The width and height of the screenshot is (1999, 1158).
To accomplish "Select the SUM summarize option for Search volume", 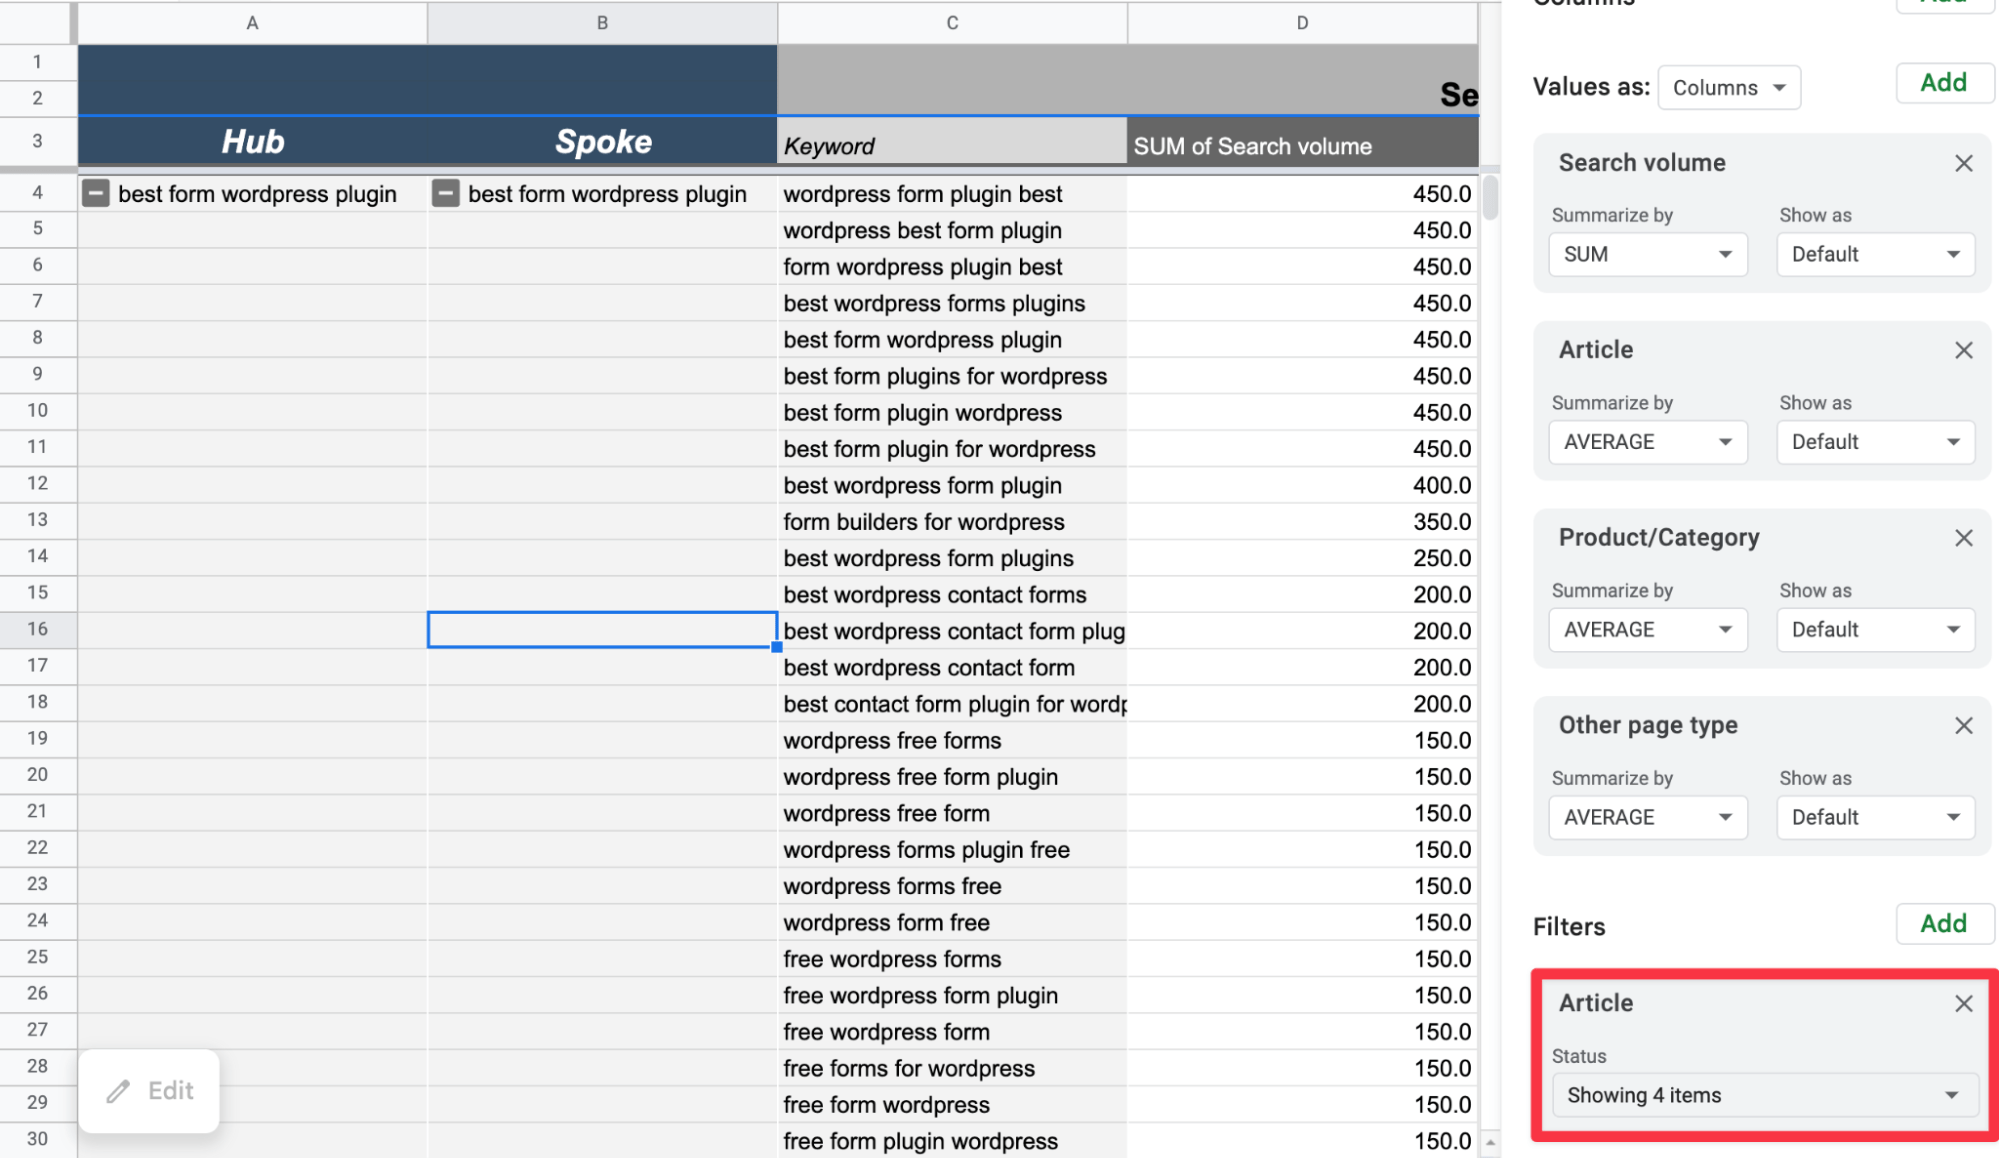I will pos(1647,254).
